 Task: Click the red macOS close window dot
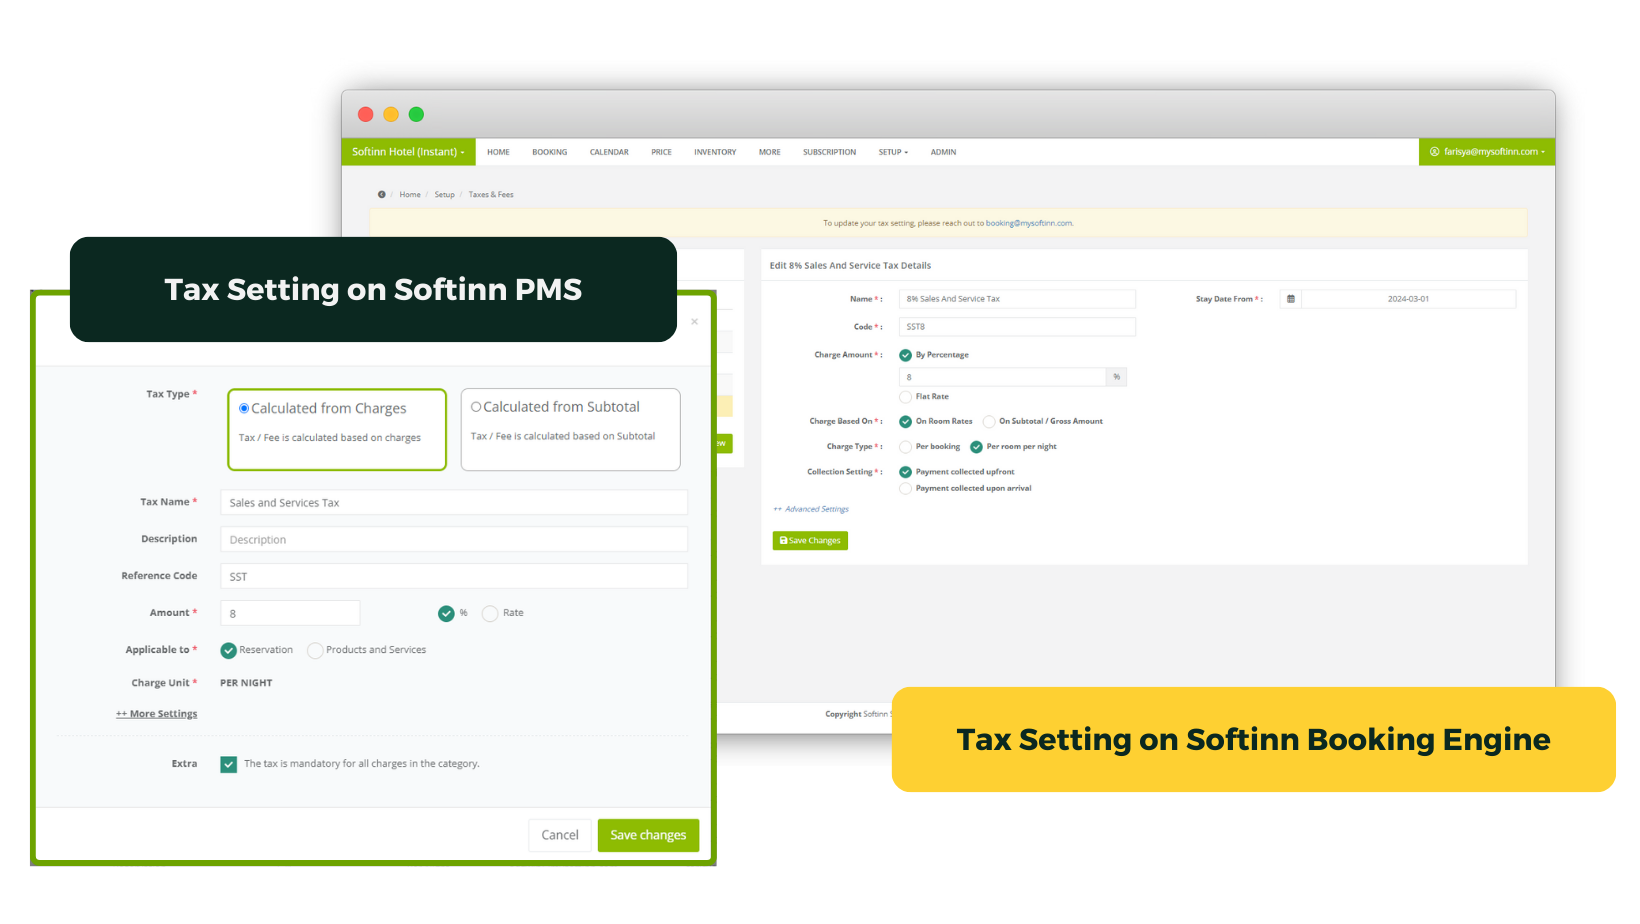click(366, 115)
